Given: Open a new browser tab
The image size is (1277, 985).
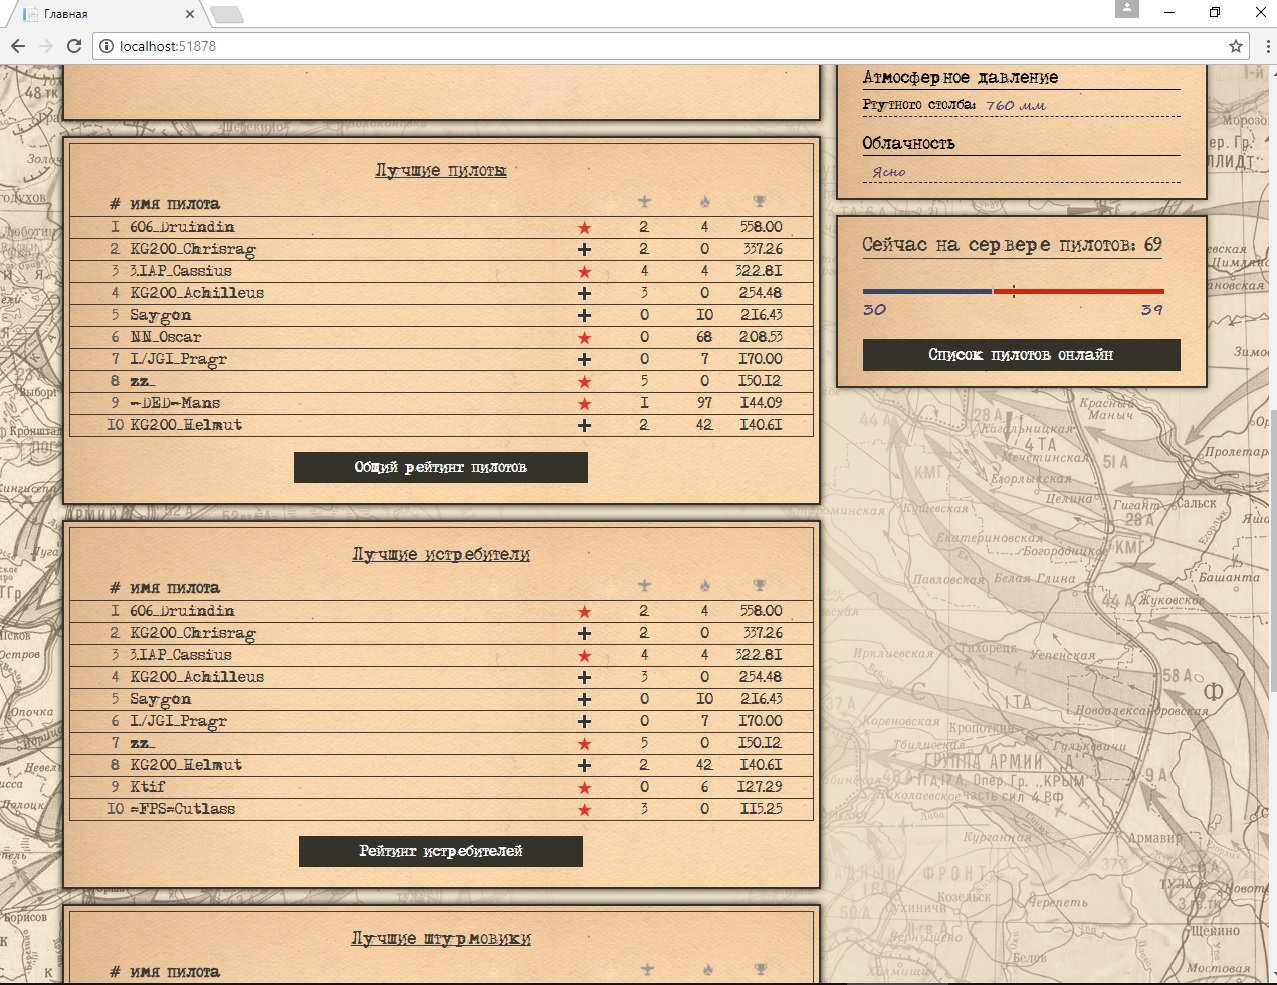Looking at the screenshot, I should (x=227, y=14).
